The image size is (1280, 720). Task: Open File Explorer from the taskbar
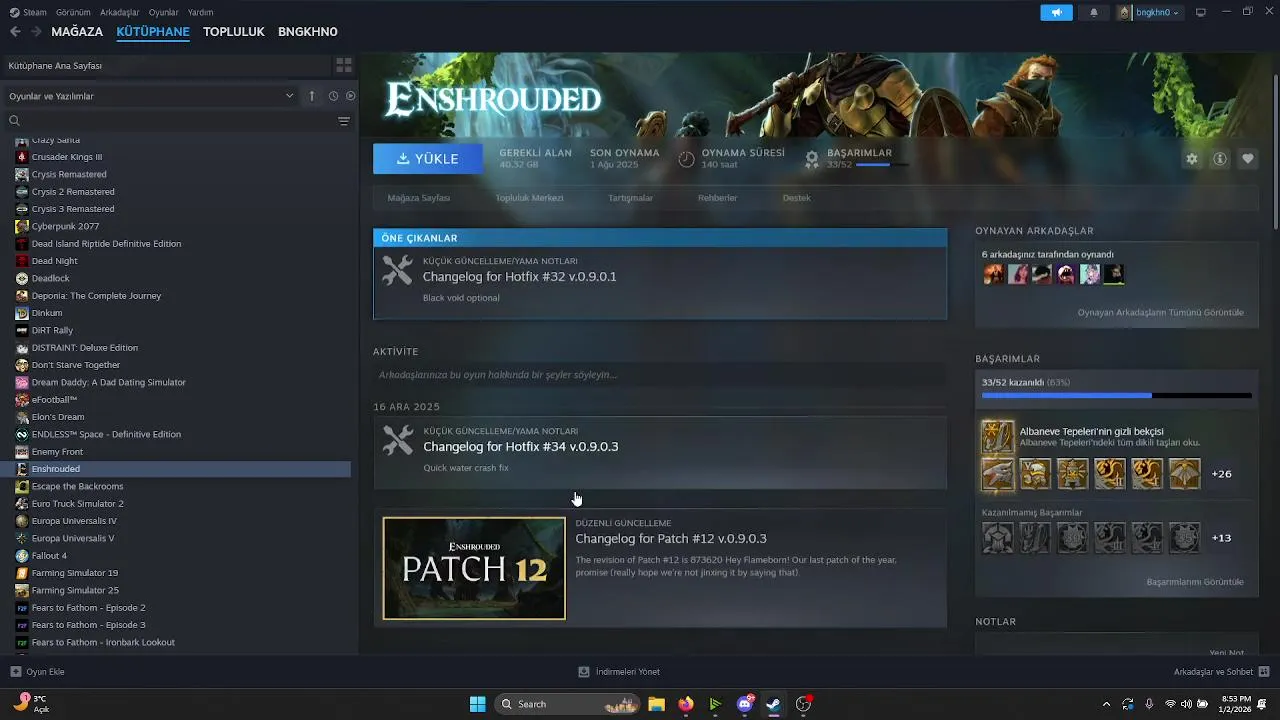[656, 704]
